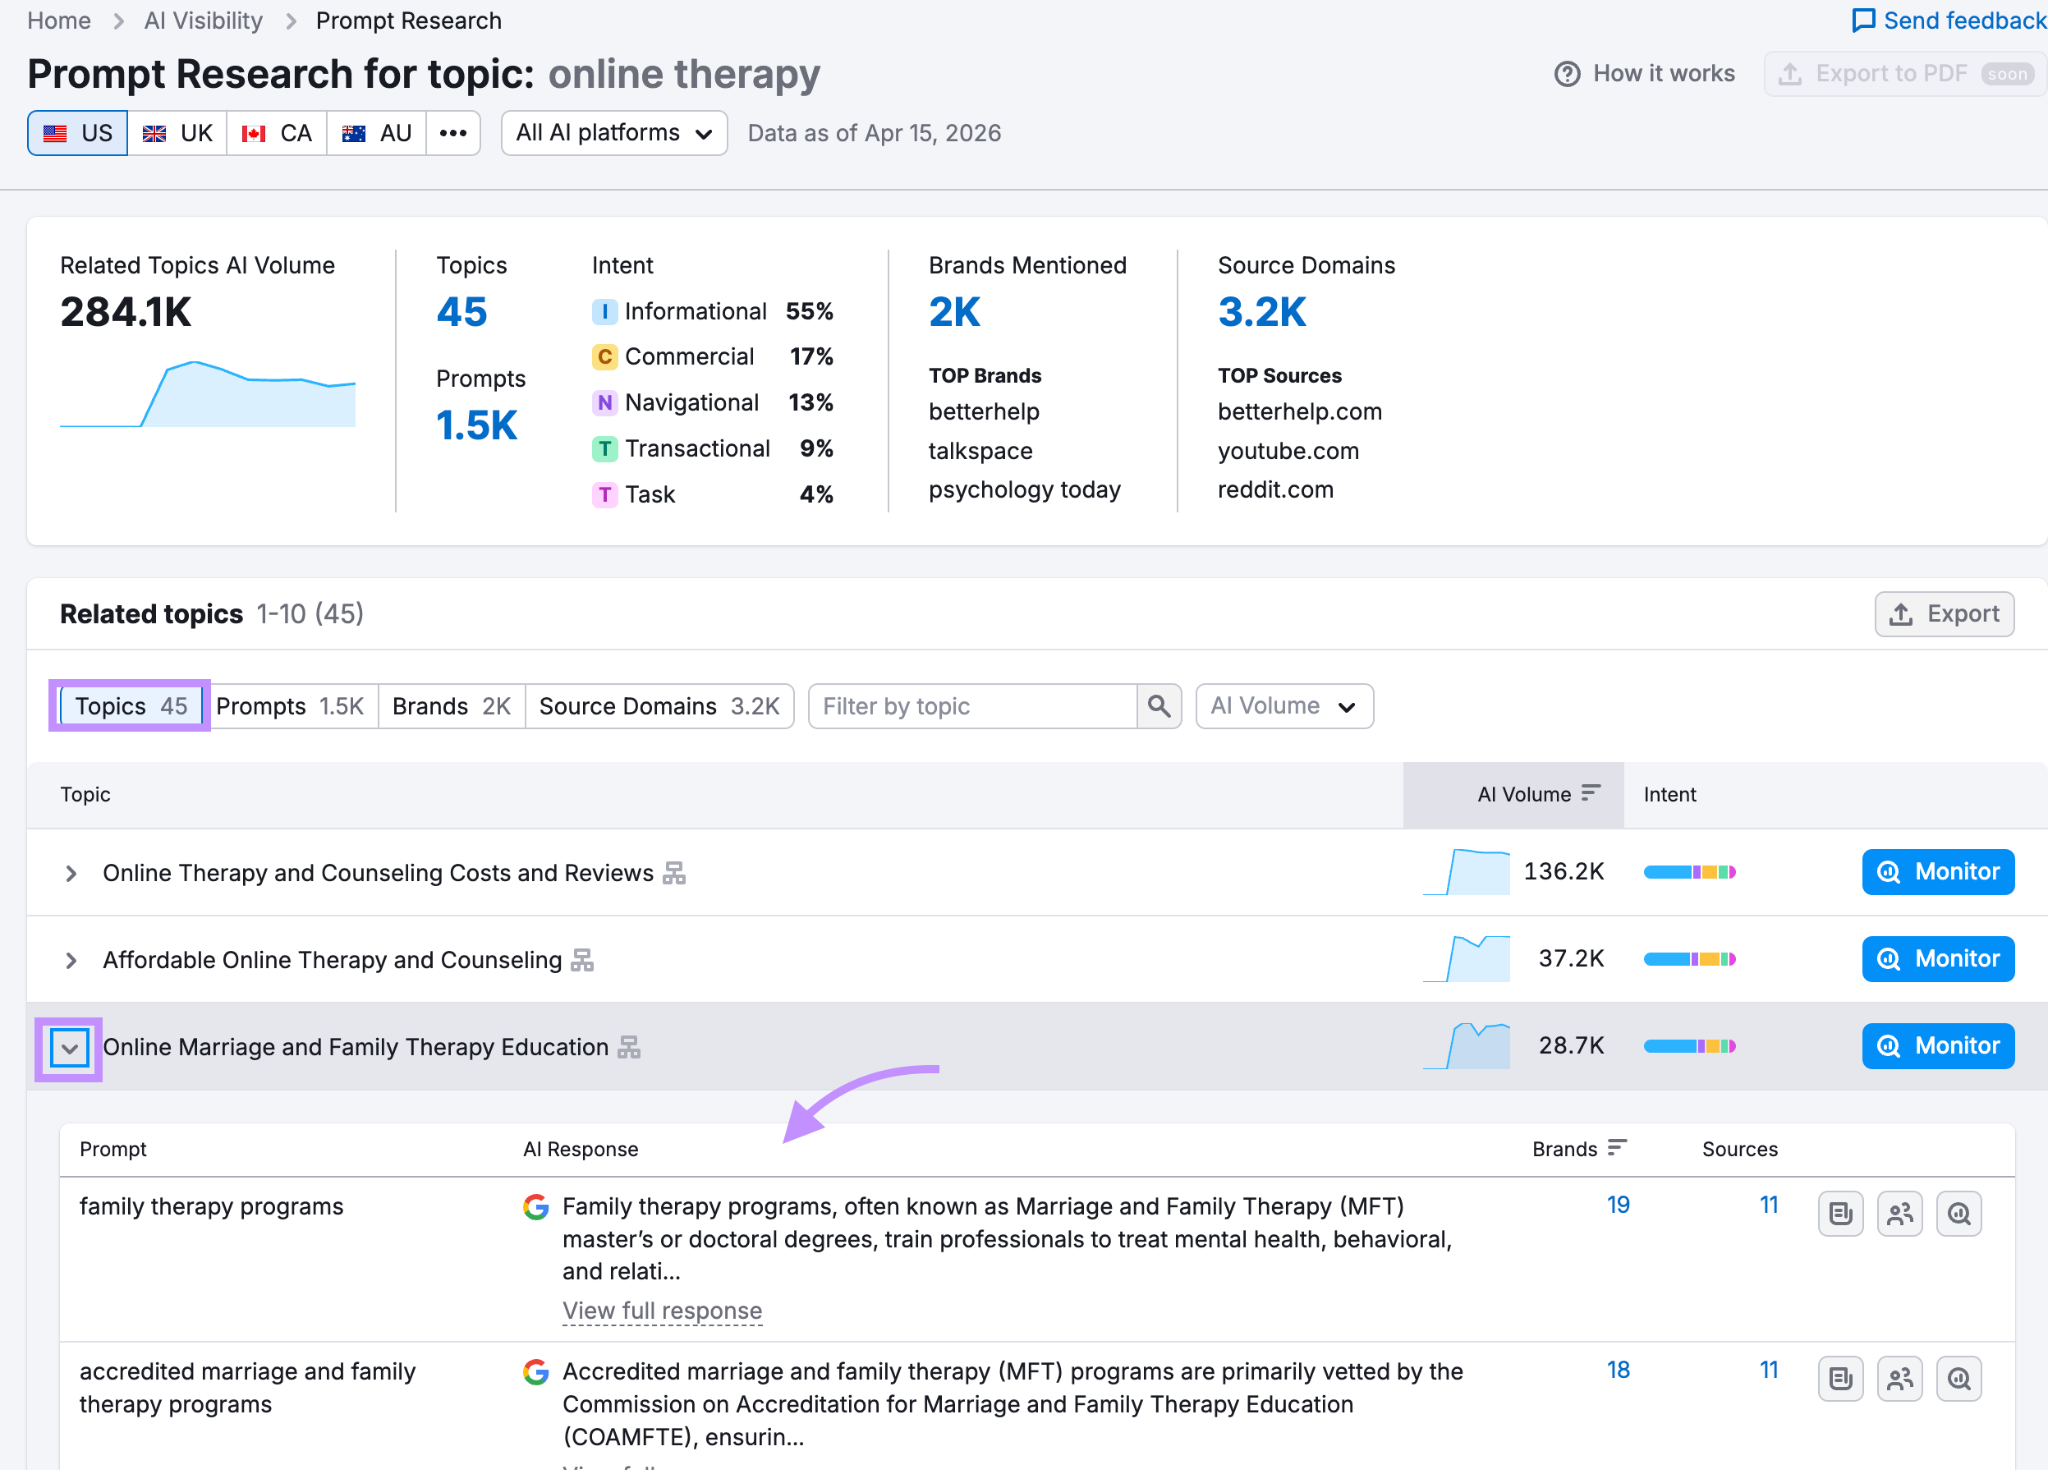Click the response icon in family therapy programs row
The image size is (2048, 1470).
[1840, 1214]
